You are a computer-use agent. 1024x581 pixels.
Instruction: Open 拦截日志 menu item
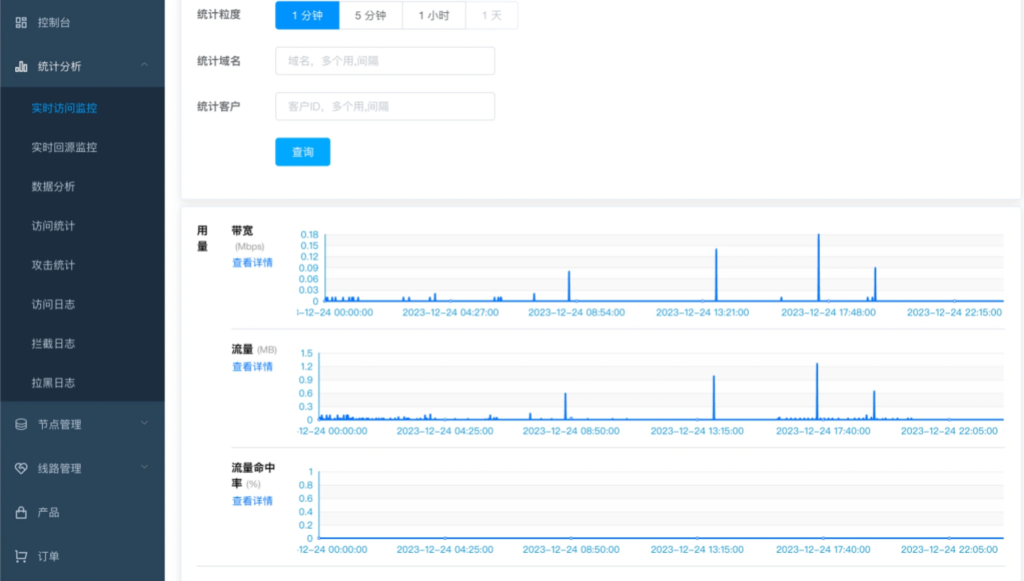tap(82, 343)
